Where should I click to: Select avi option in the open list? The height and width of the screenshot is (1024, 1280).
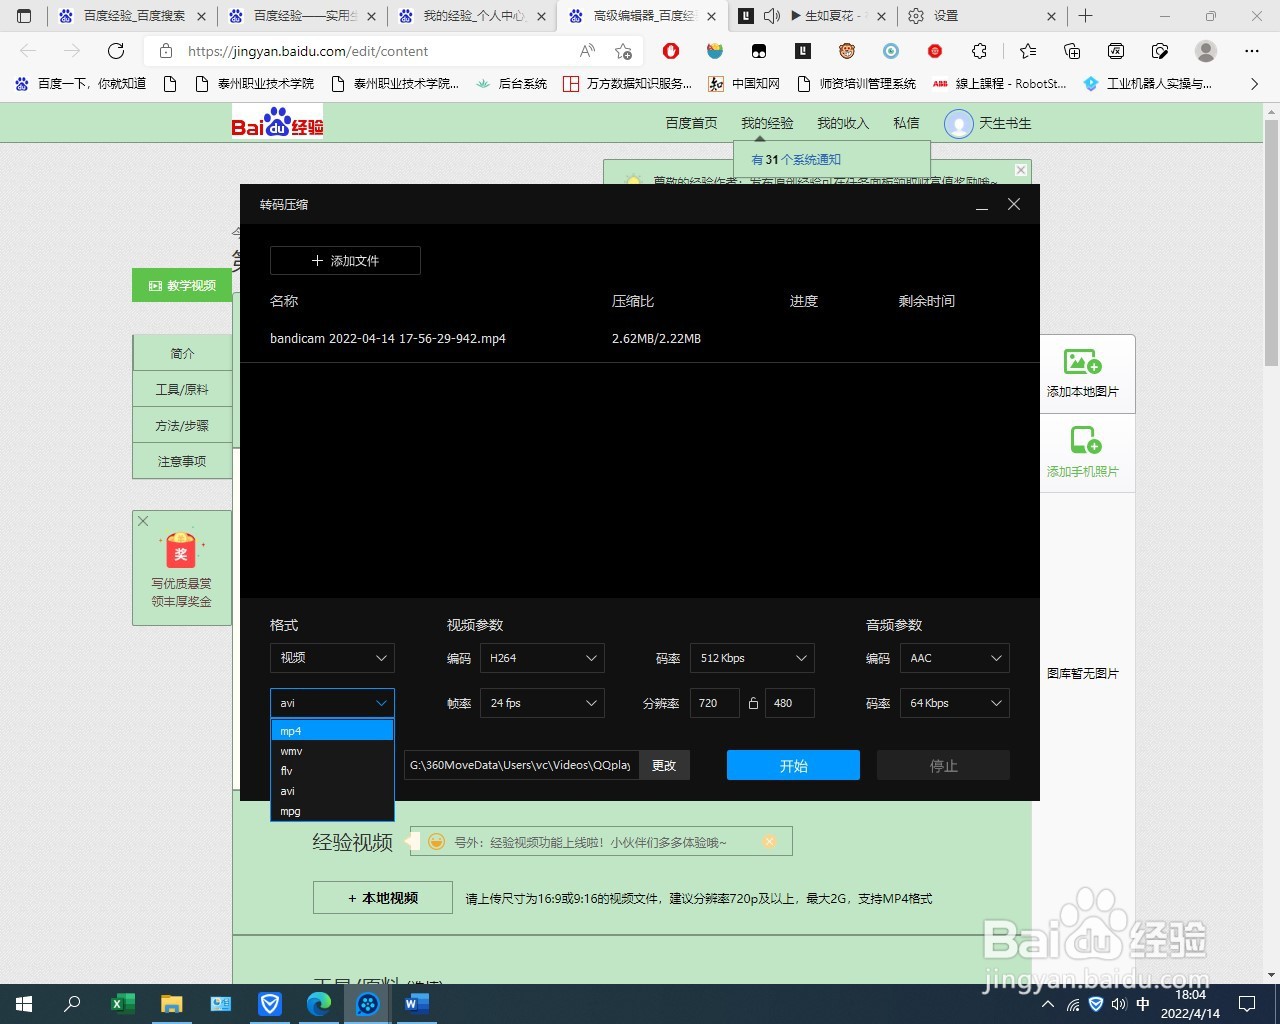click(x=332, y=791)
